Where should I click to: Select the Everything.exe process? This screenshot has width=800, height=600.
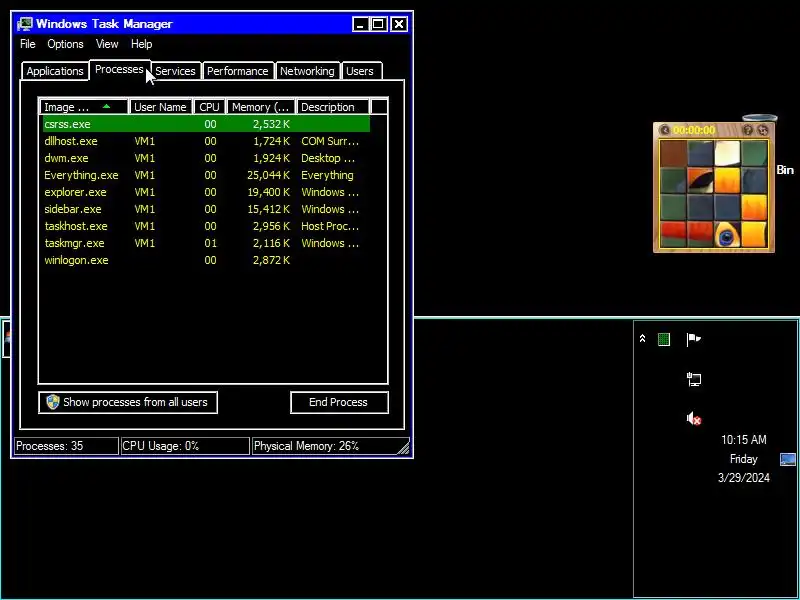[x=206, y=175]
